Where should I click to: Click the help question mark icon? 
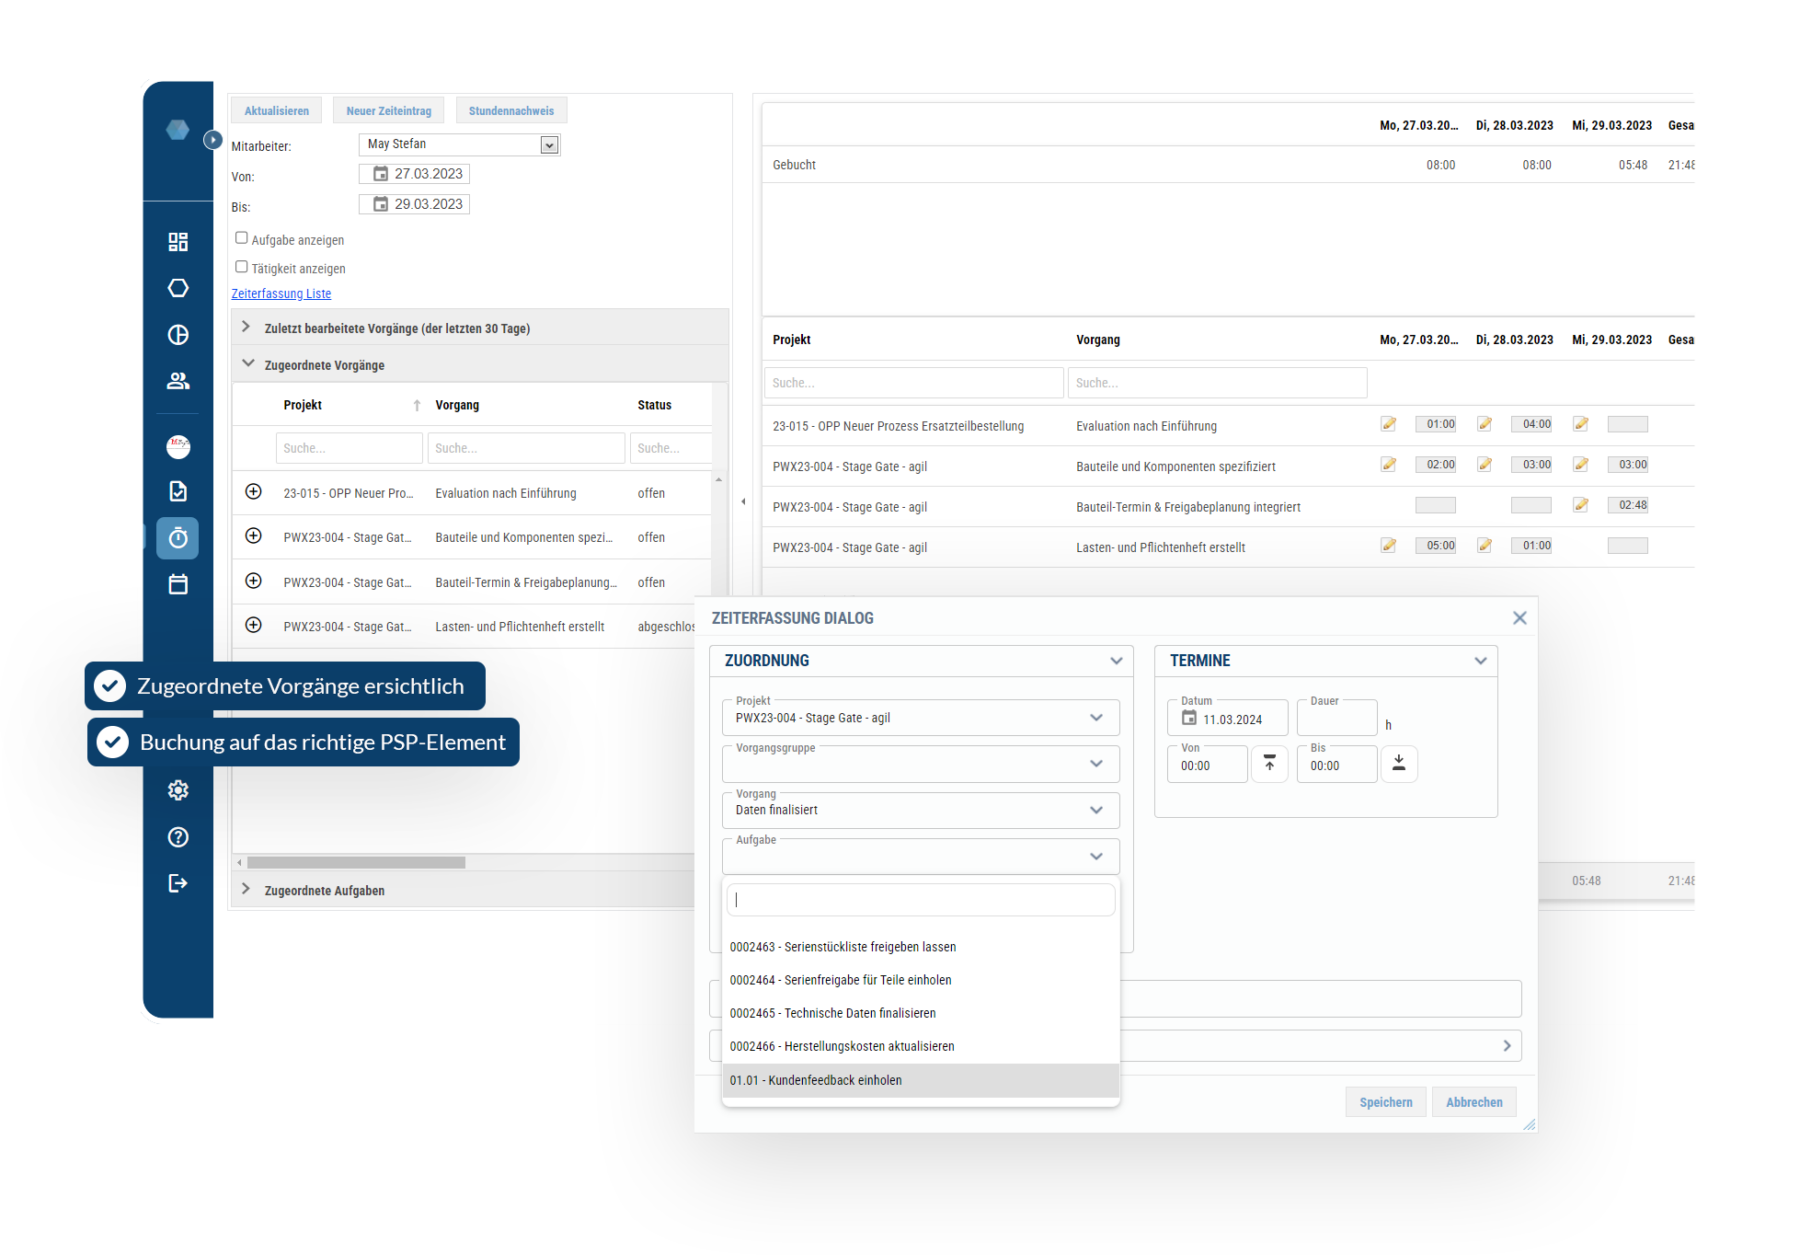tap(178, 837)
